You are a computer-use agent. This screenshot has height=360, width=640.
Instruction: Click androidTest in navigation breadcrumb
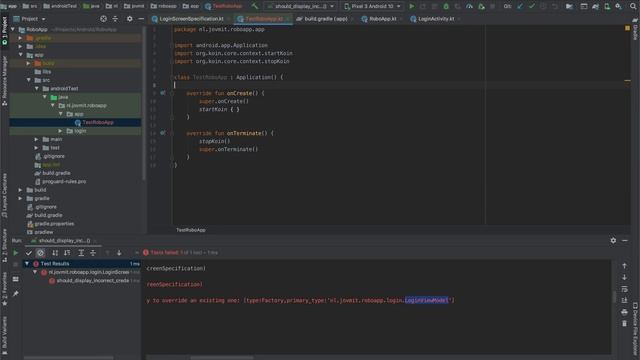[x=60, y=6]
